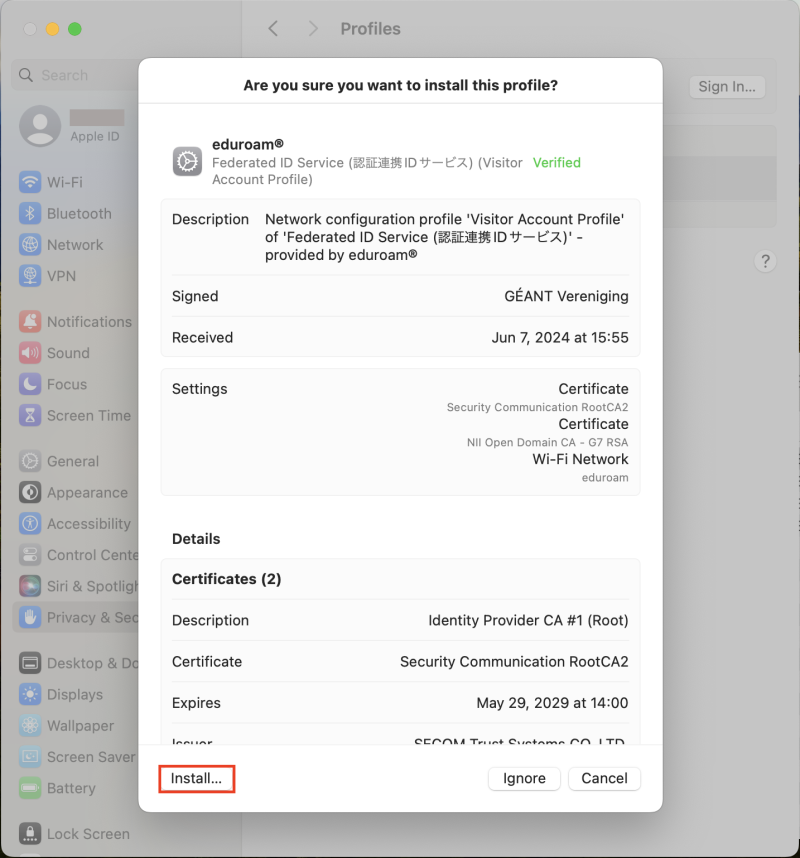
Task: Click the eduroam® profile title
Action: (248, 144)
